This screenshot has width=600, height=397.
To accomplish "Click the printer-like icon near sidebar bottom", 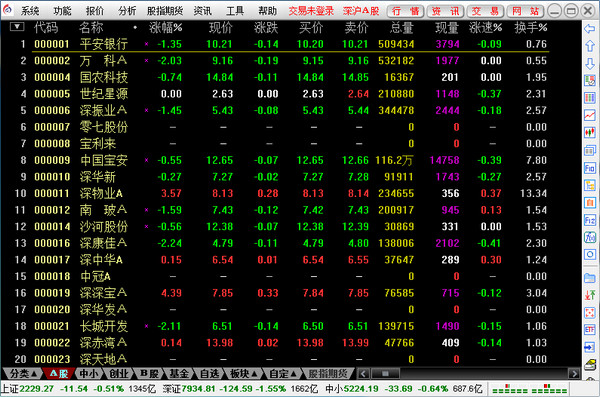I will coord(590,364).
